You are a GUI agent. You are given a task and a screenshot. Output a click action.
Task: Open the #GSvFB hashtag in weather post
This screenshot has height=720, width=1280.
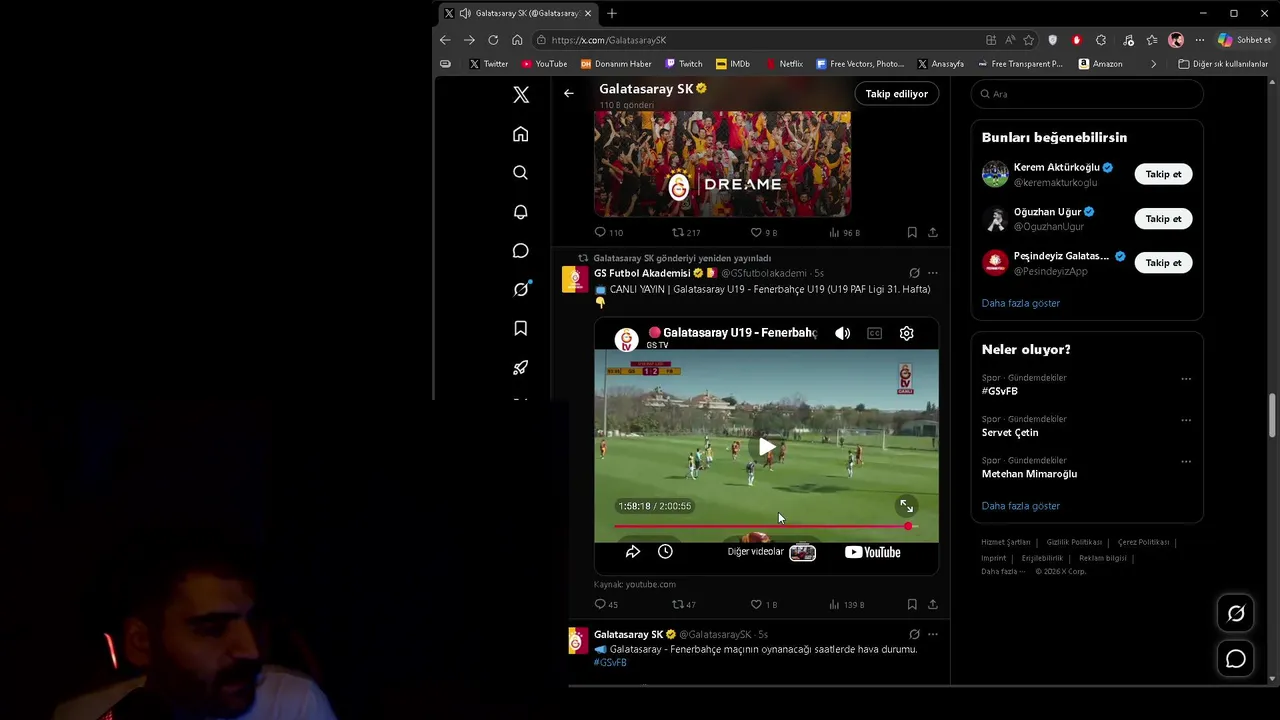click(610, 662)
